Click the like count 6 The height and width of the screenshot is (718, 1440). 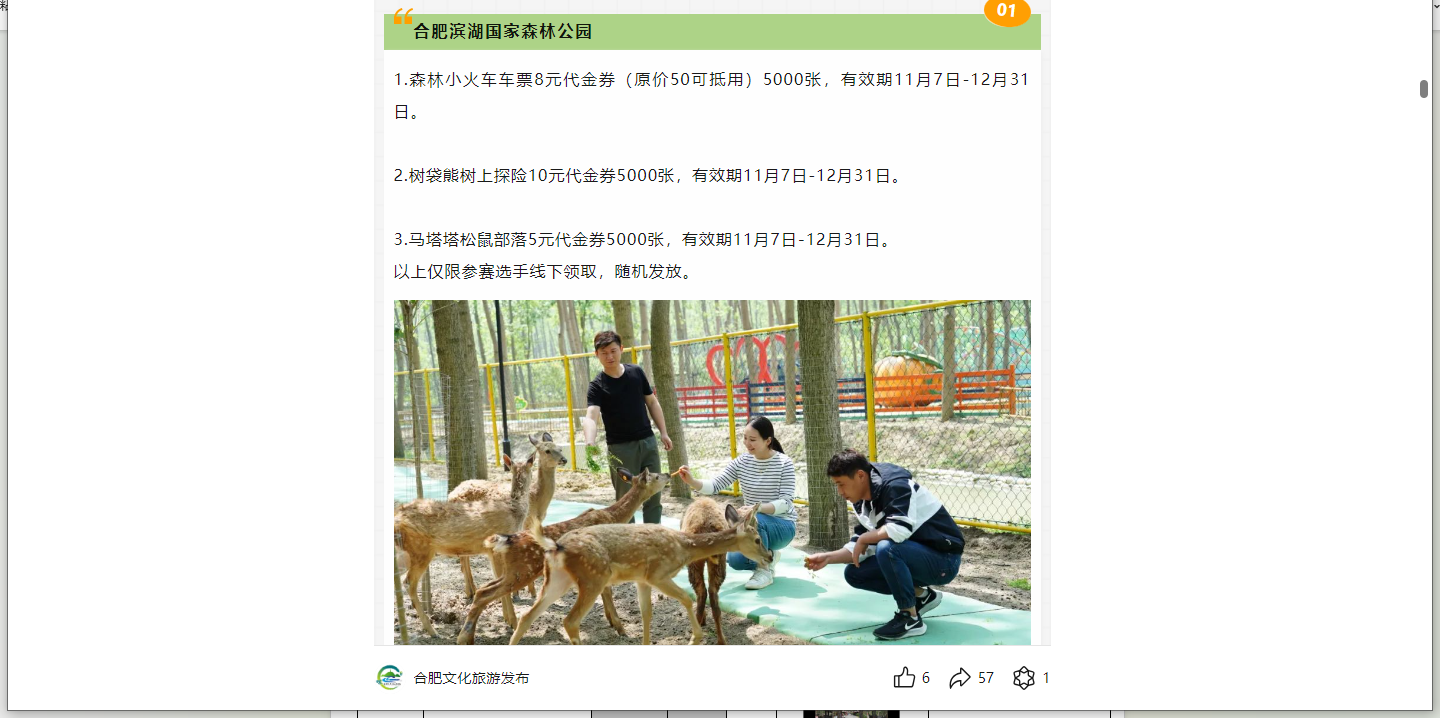click(926, 678)
